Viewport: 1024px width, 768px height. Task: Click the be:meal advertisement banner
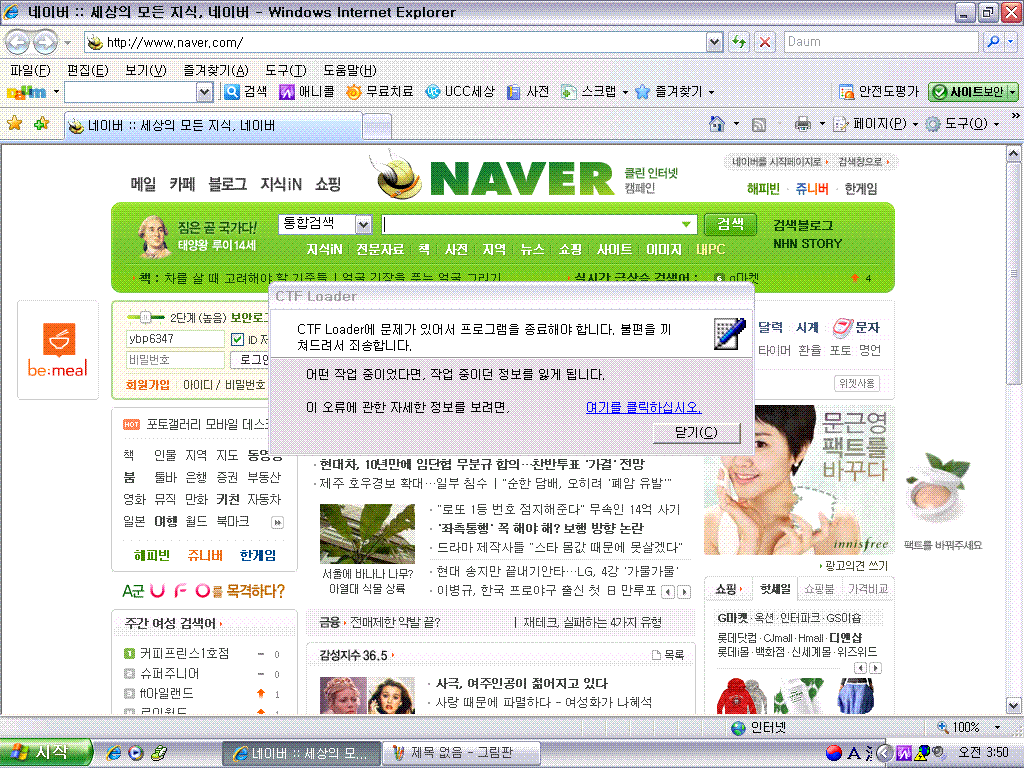click(57, 350)
